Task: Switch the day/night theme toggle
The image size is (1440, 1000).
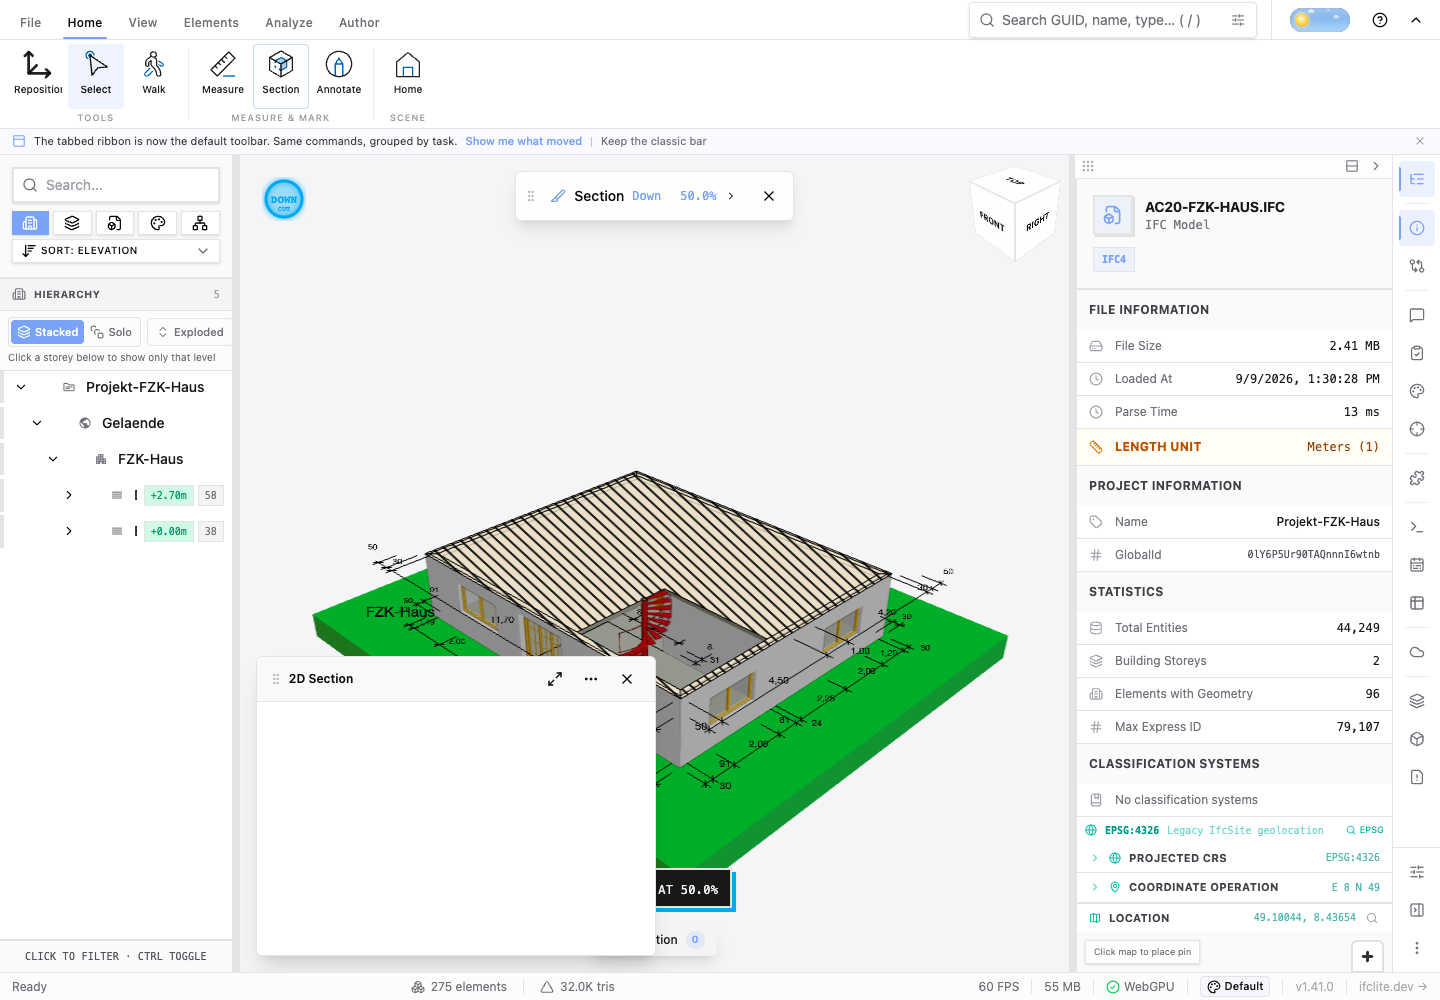Action: (x=1320, y=20)
